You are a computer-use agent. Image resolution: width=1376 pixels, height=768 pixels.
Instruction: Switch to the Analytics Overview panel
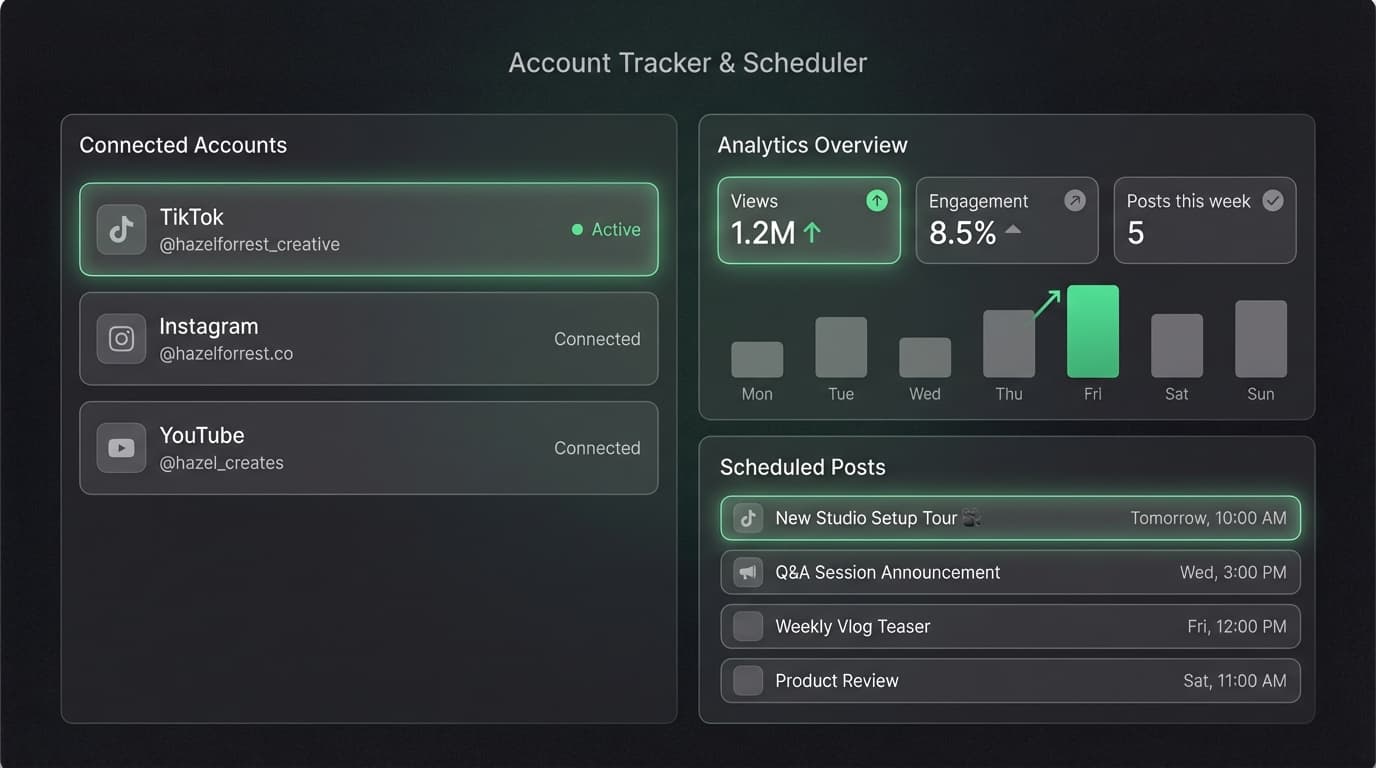(812, 144)
